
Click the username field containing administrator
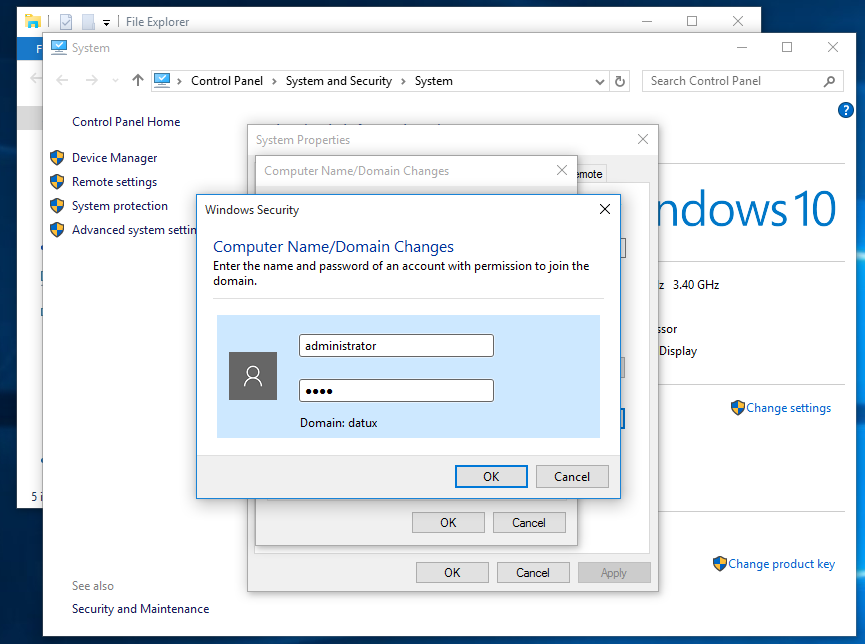396,345
